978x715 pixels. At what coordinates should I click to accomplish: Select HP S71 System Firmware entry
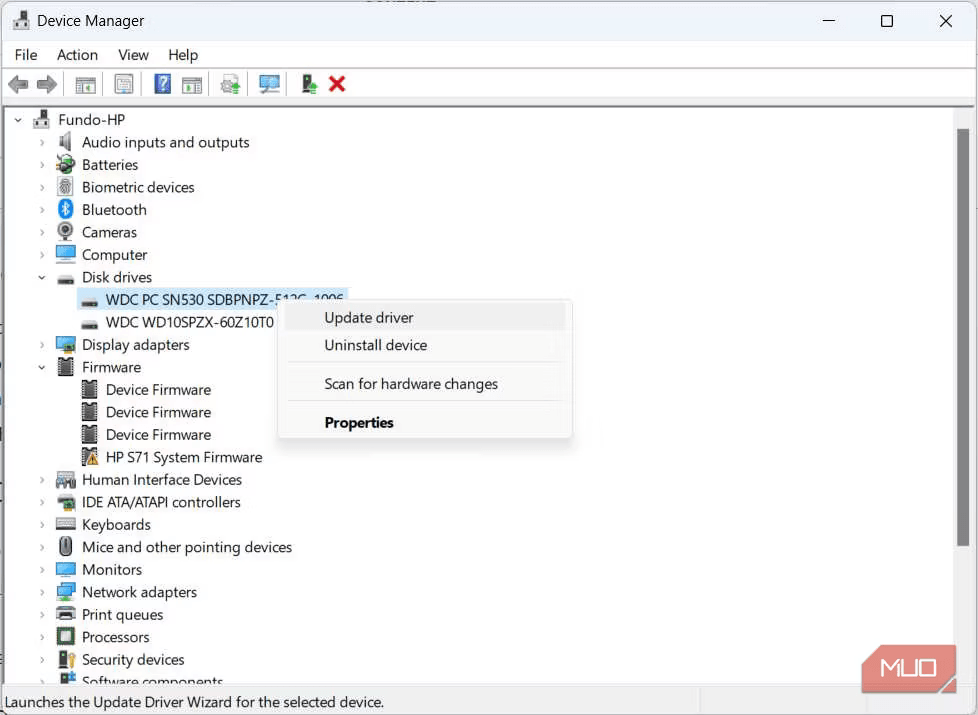pos(184,457)
